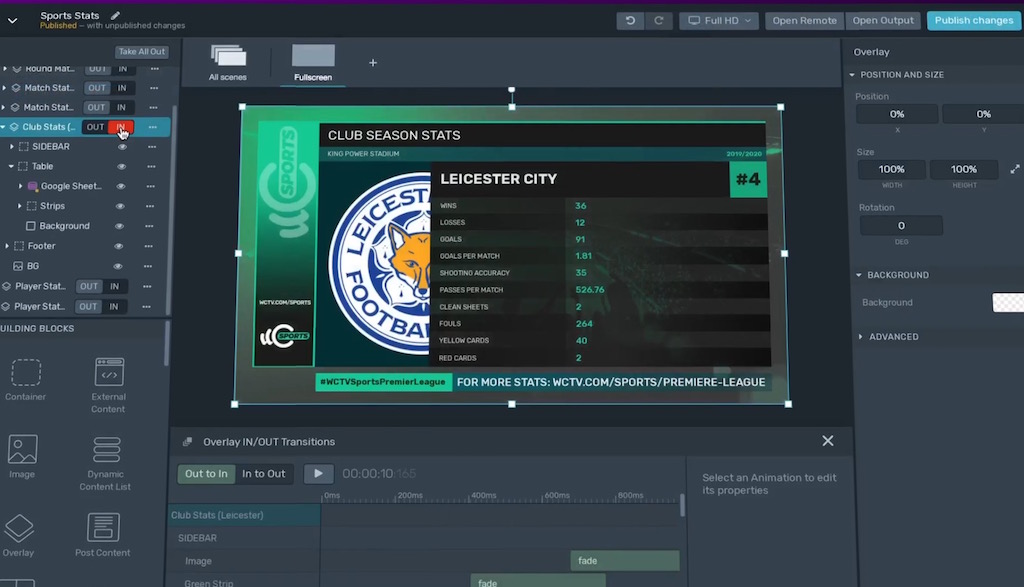Publish changes to the project
Viewport: 1024px width, 587px height.
tap(974, 20)
